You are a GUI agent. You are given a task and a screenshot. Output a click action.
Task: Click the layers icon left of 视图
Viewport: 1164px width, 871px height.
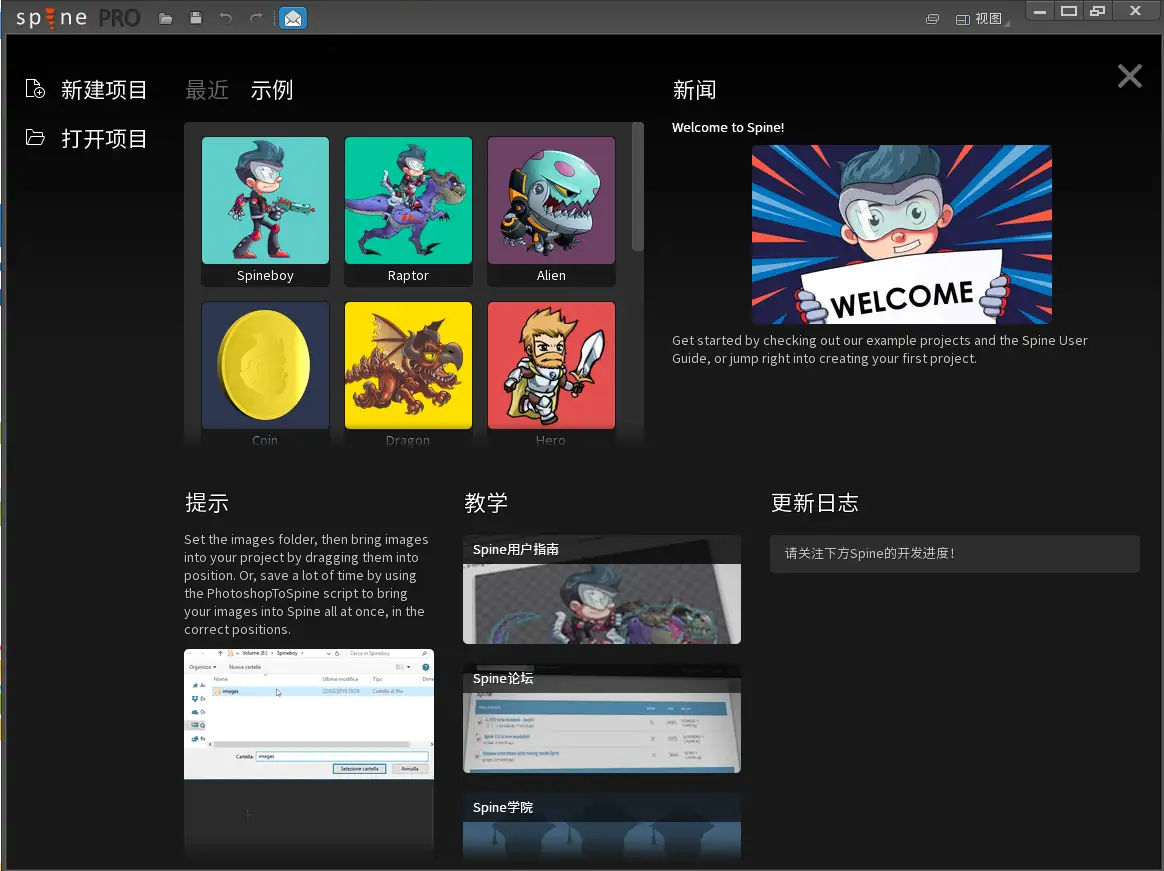point(932,19)
